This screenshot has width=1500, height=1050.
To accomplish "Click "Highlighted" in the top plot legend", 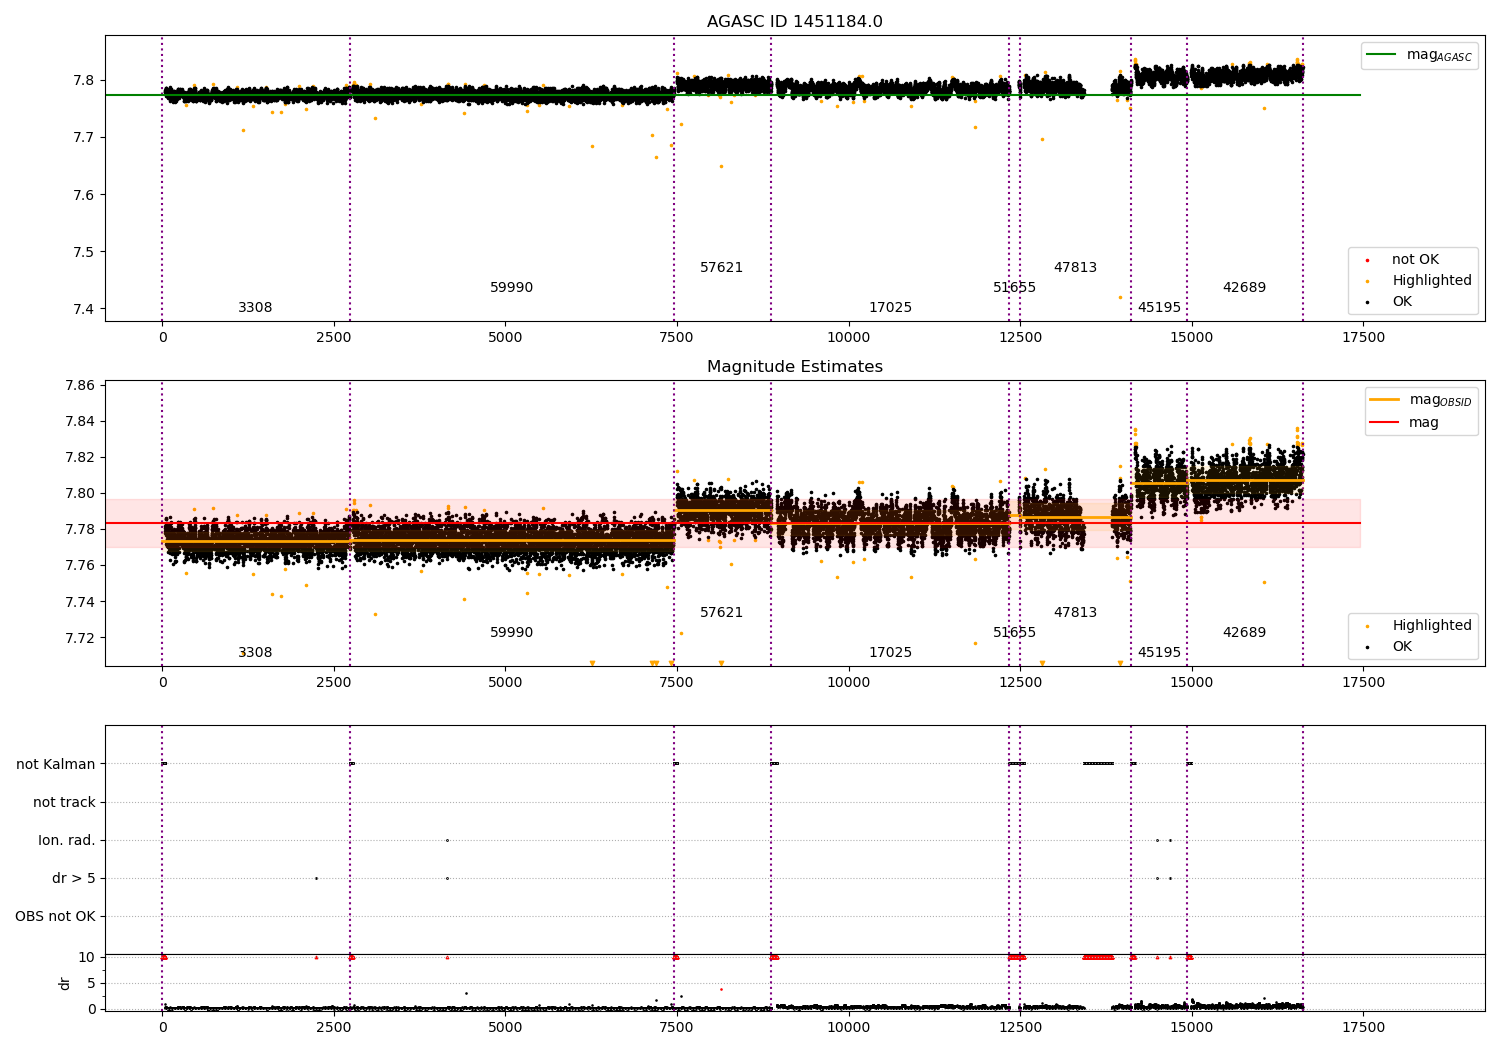I will (x=1432, y=281).
